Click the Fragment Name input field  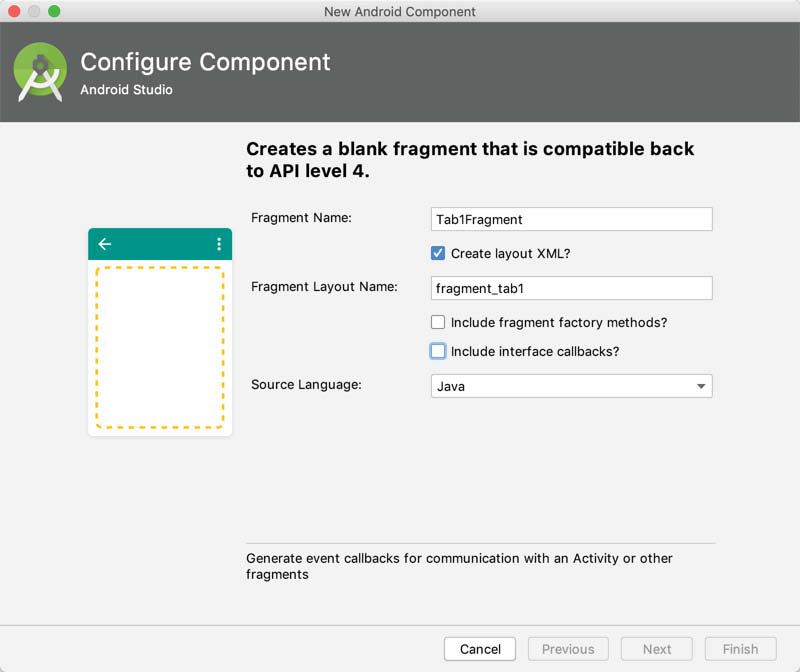click(x=571, y=219)
